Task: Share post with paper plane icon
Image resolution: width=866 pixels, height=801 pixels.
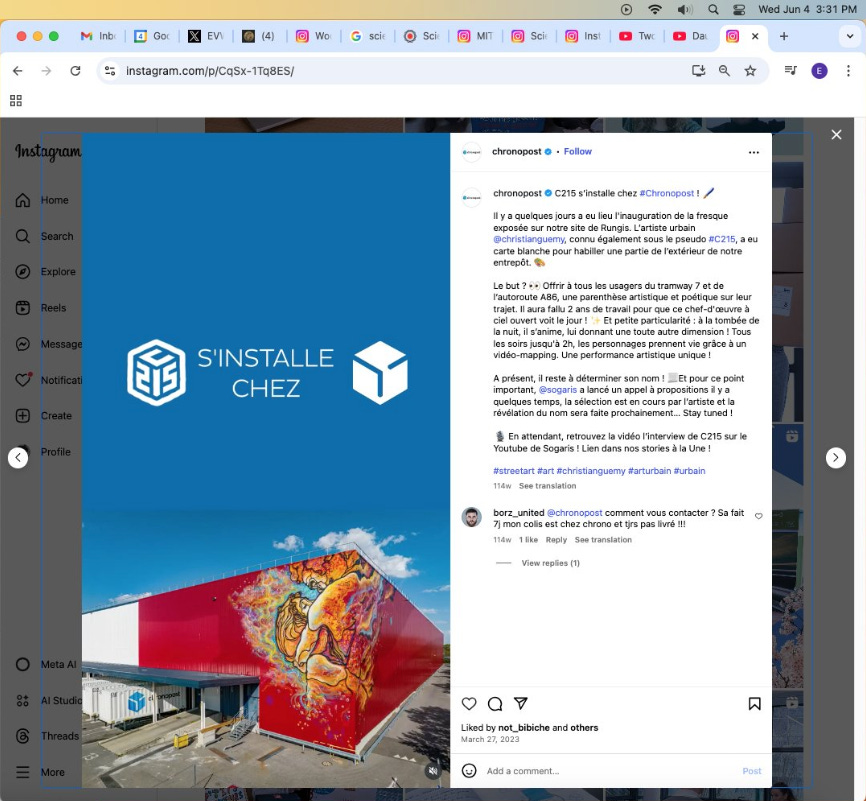Action: [520, 703]
